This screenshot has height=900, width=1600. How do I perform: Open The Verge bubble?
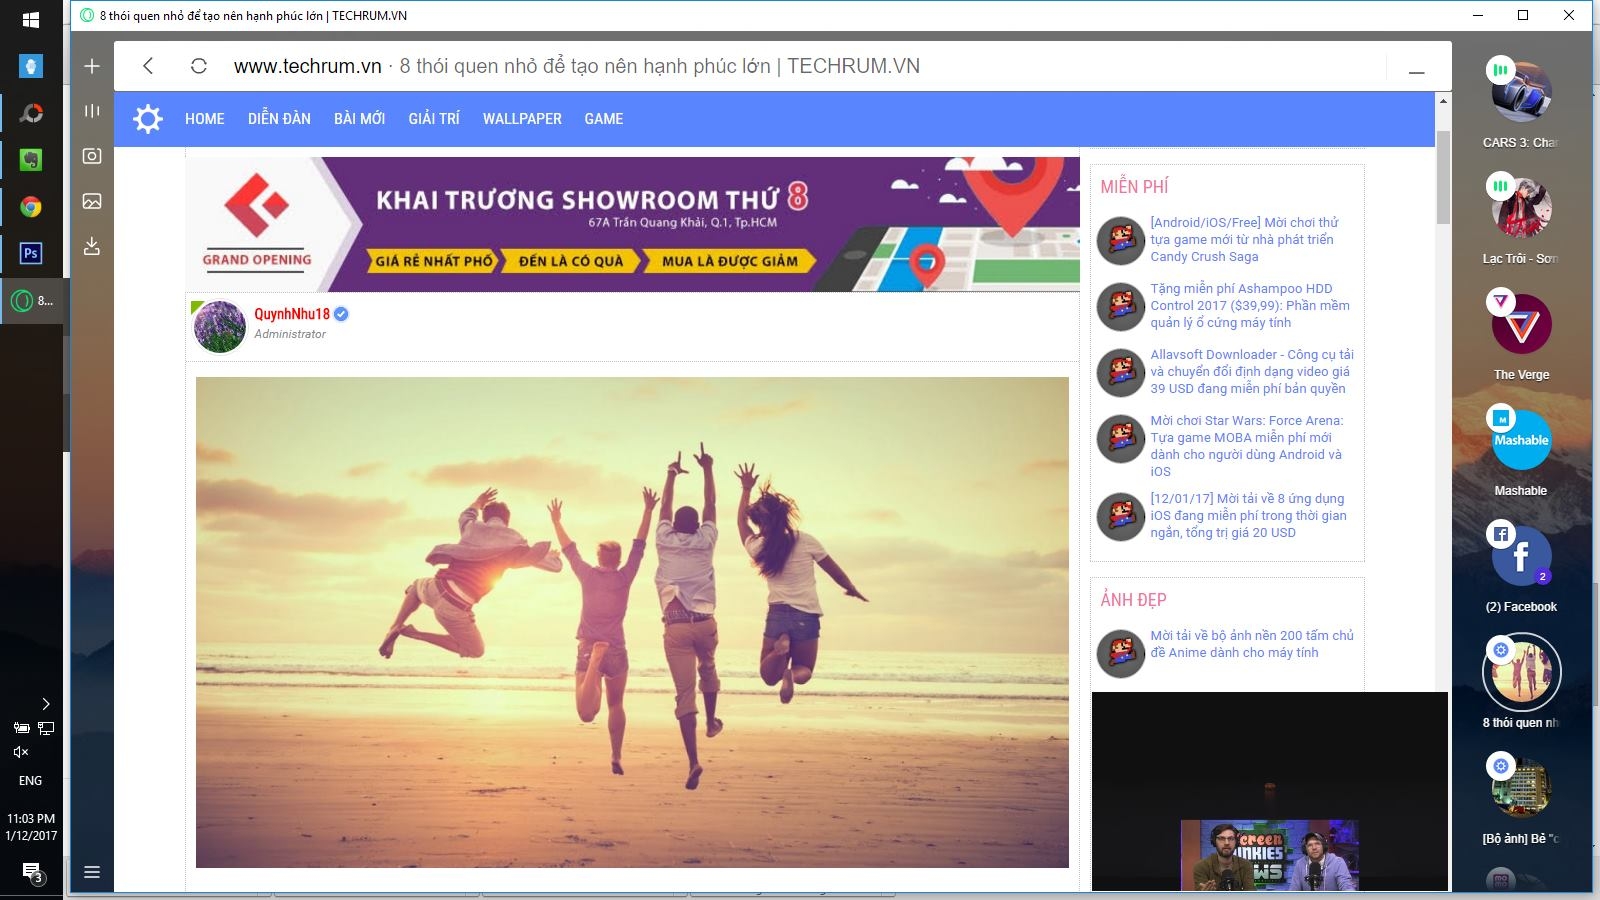(1521, 323)
